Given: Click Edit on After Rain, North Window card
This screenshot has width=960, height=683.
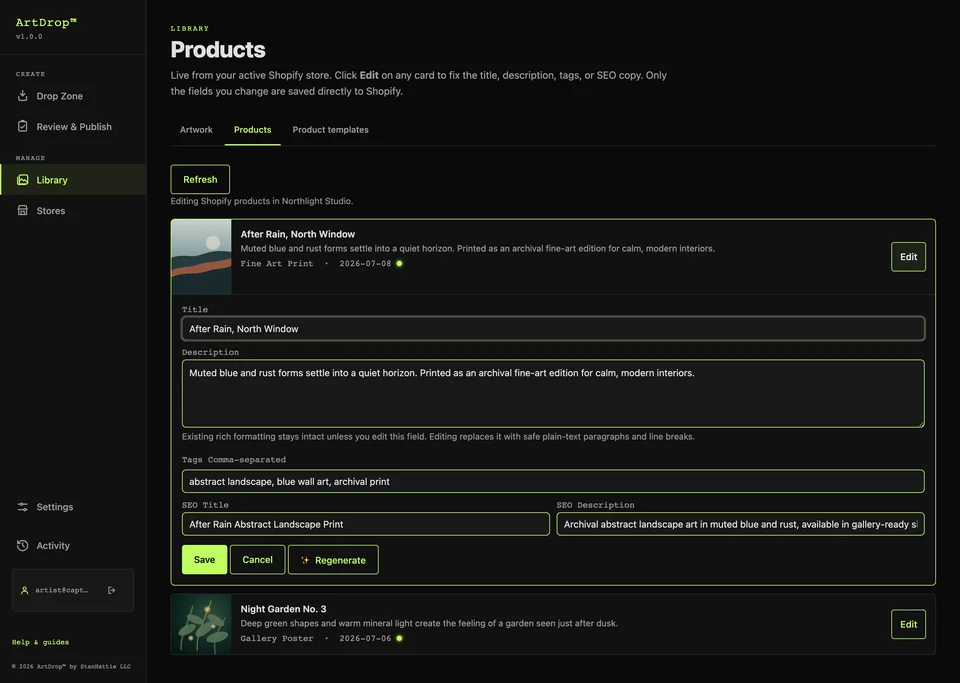Looking at the screenshot, I should point(908,256).
